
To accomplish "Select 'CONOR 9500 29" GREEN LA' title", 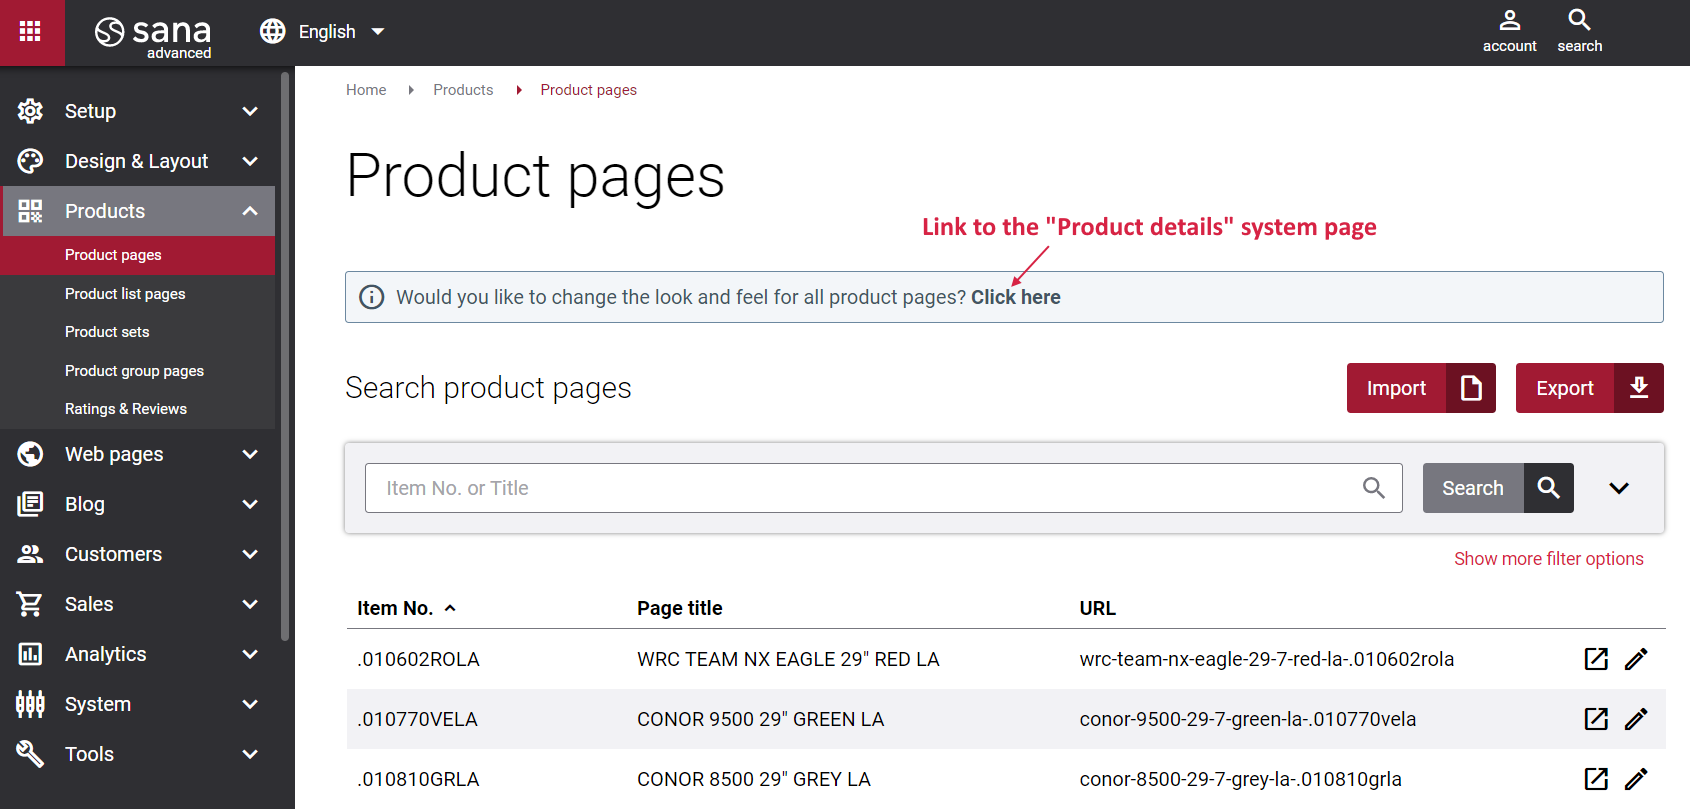I will [760, 719].
